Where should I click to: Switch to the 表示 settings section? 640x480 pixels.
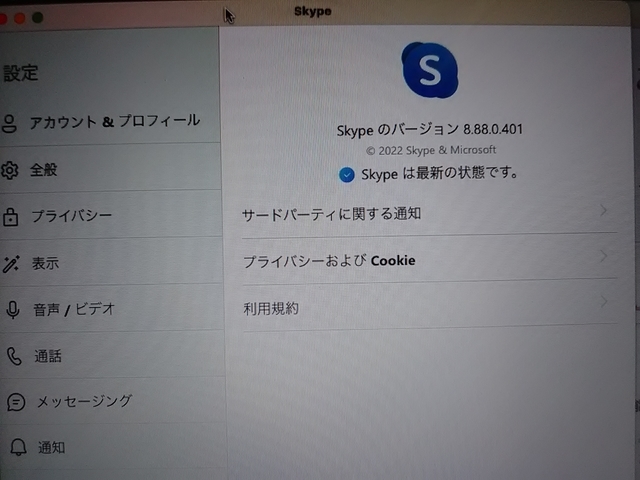(111, 262)
